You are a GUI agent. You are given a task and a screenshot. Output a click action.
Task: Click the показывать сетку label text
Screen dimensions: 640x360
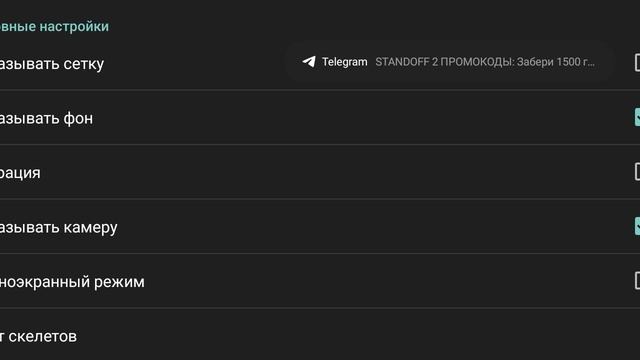[x=52, y=64]
